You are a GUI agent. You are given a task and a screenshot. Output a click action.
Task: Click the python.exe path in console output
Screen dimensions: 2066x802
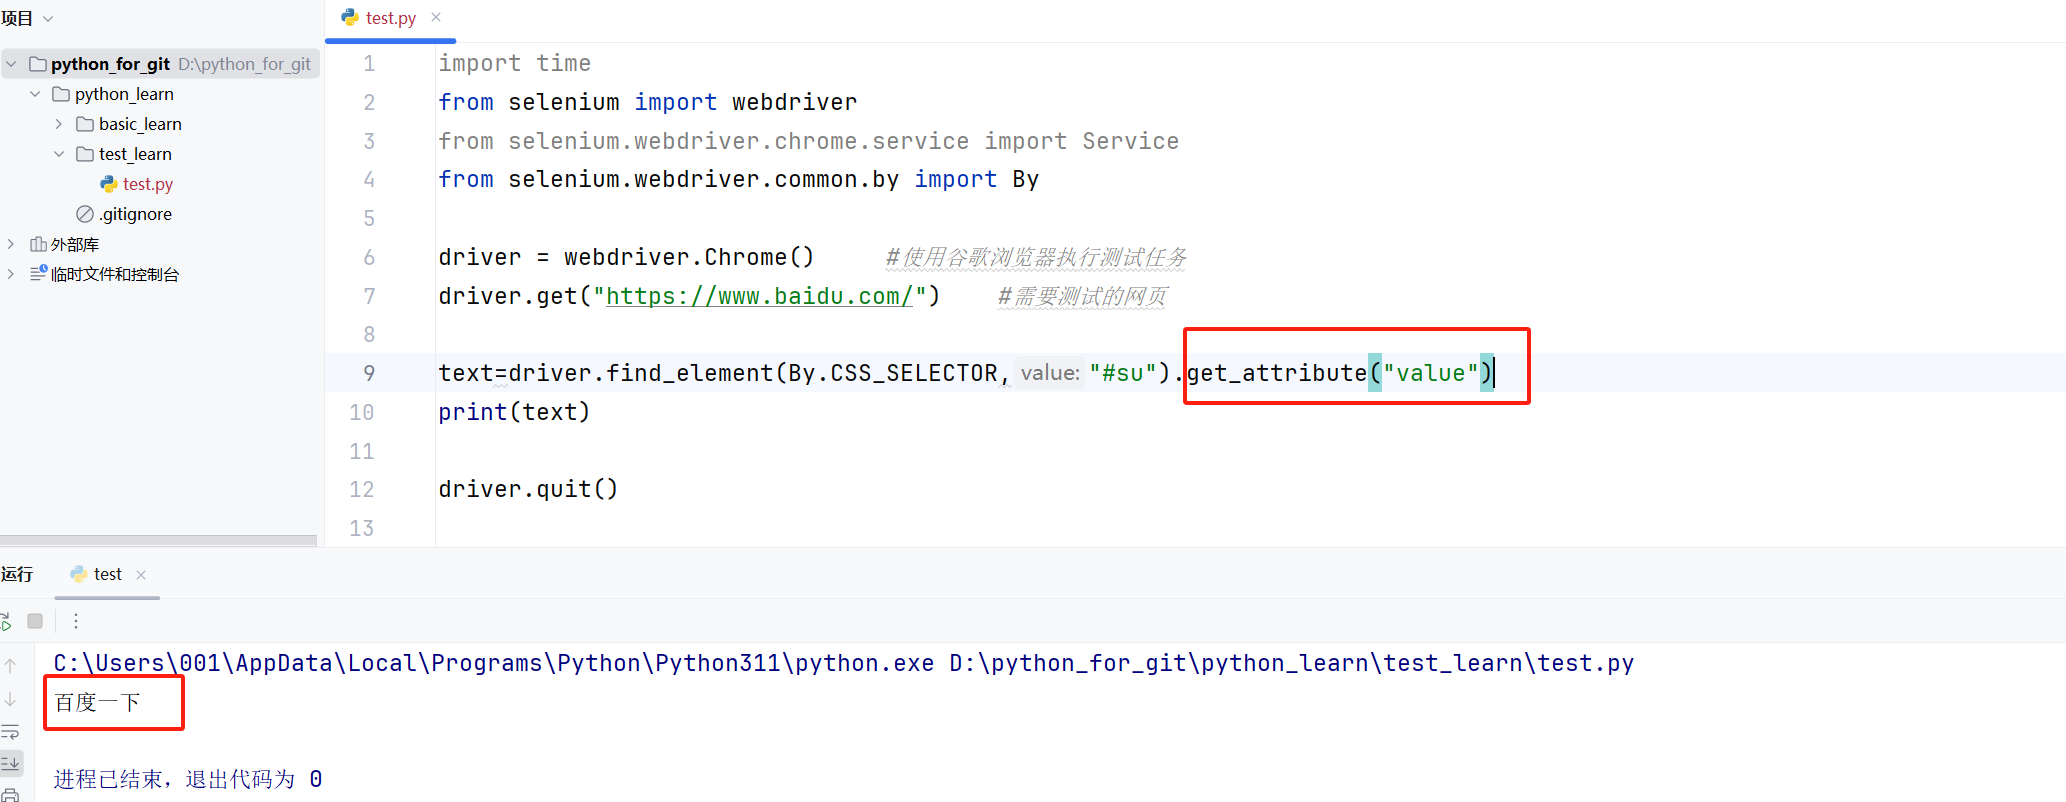pos(494,663)
